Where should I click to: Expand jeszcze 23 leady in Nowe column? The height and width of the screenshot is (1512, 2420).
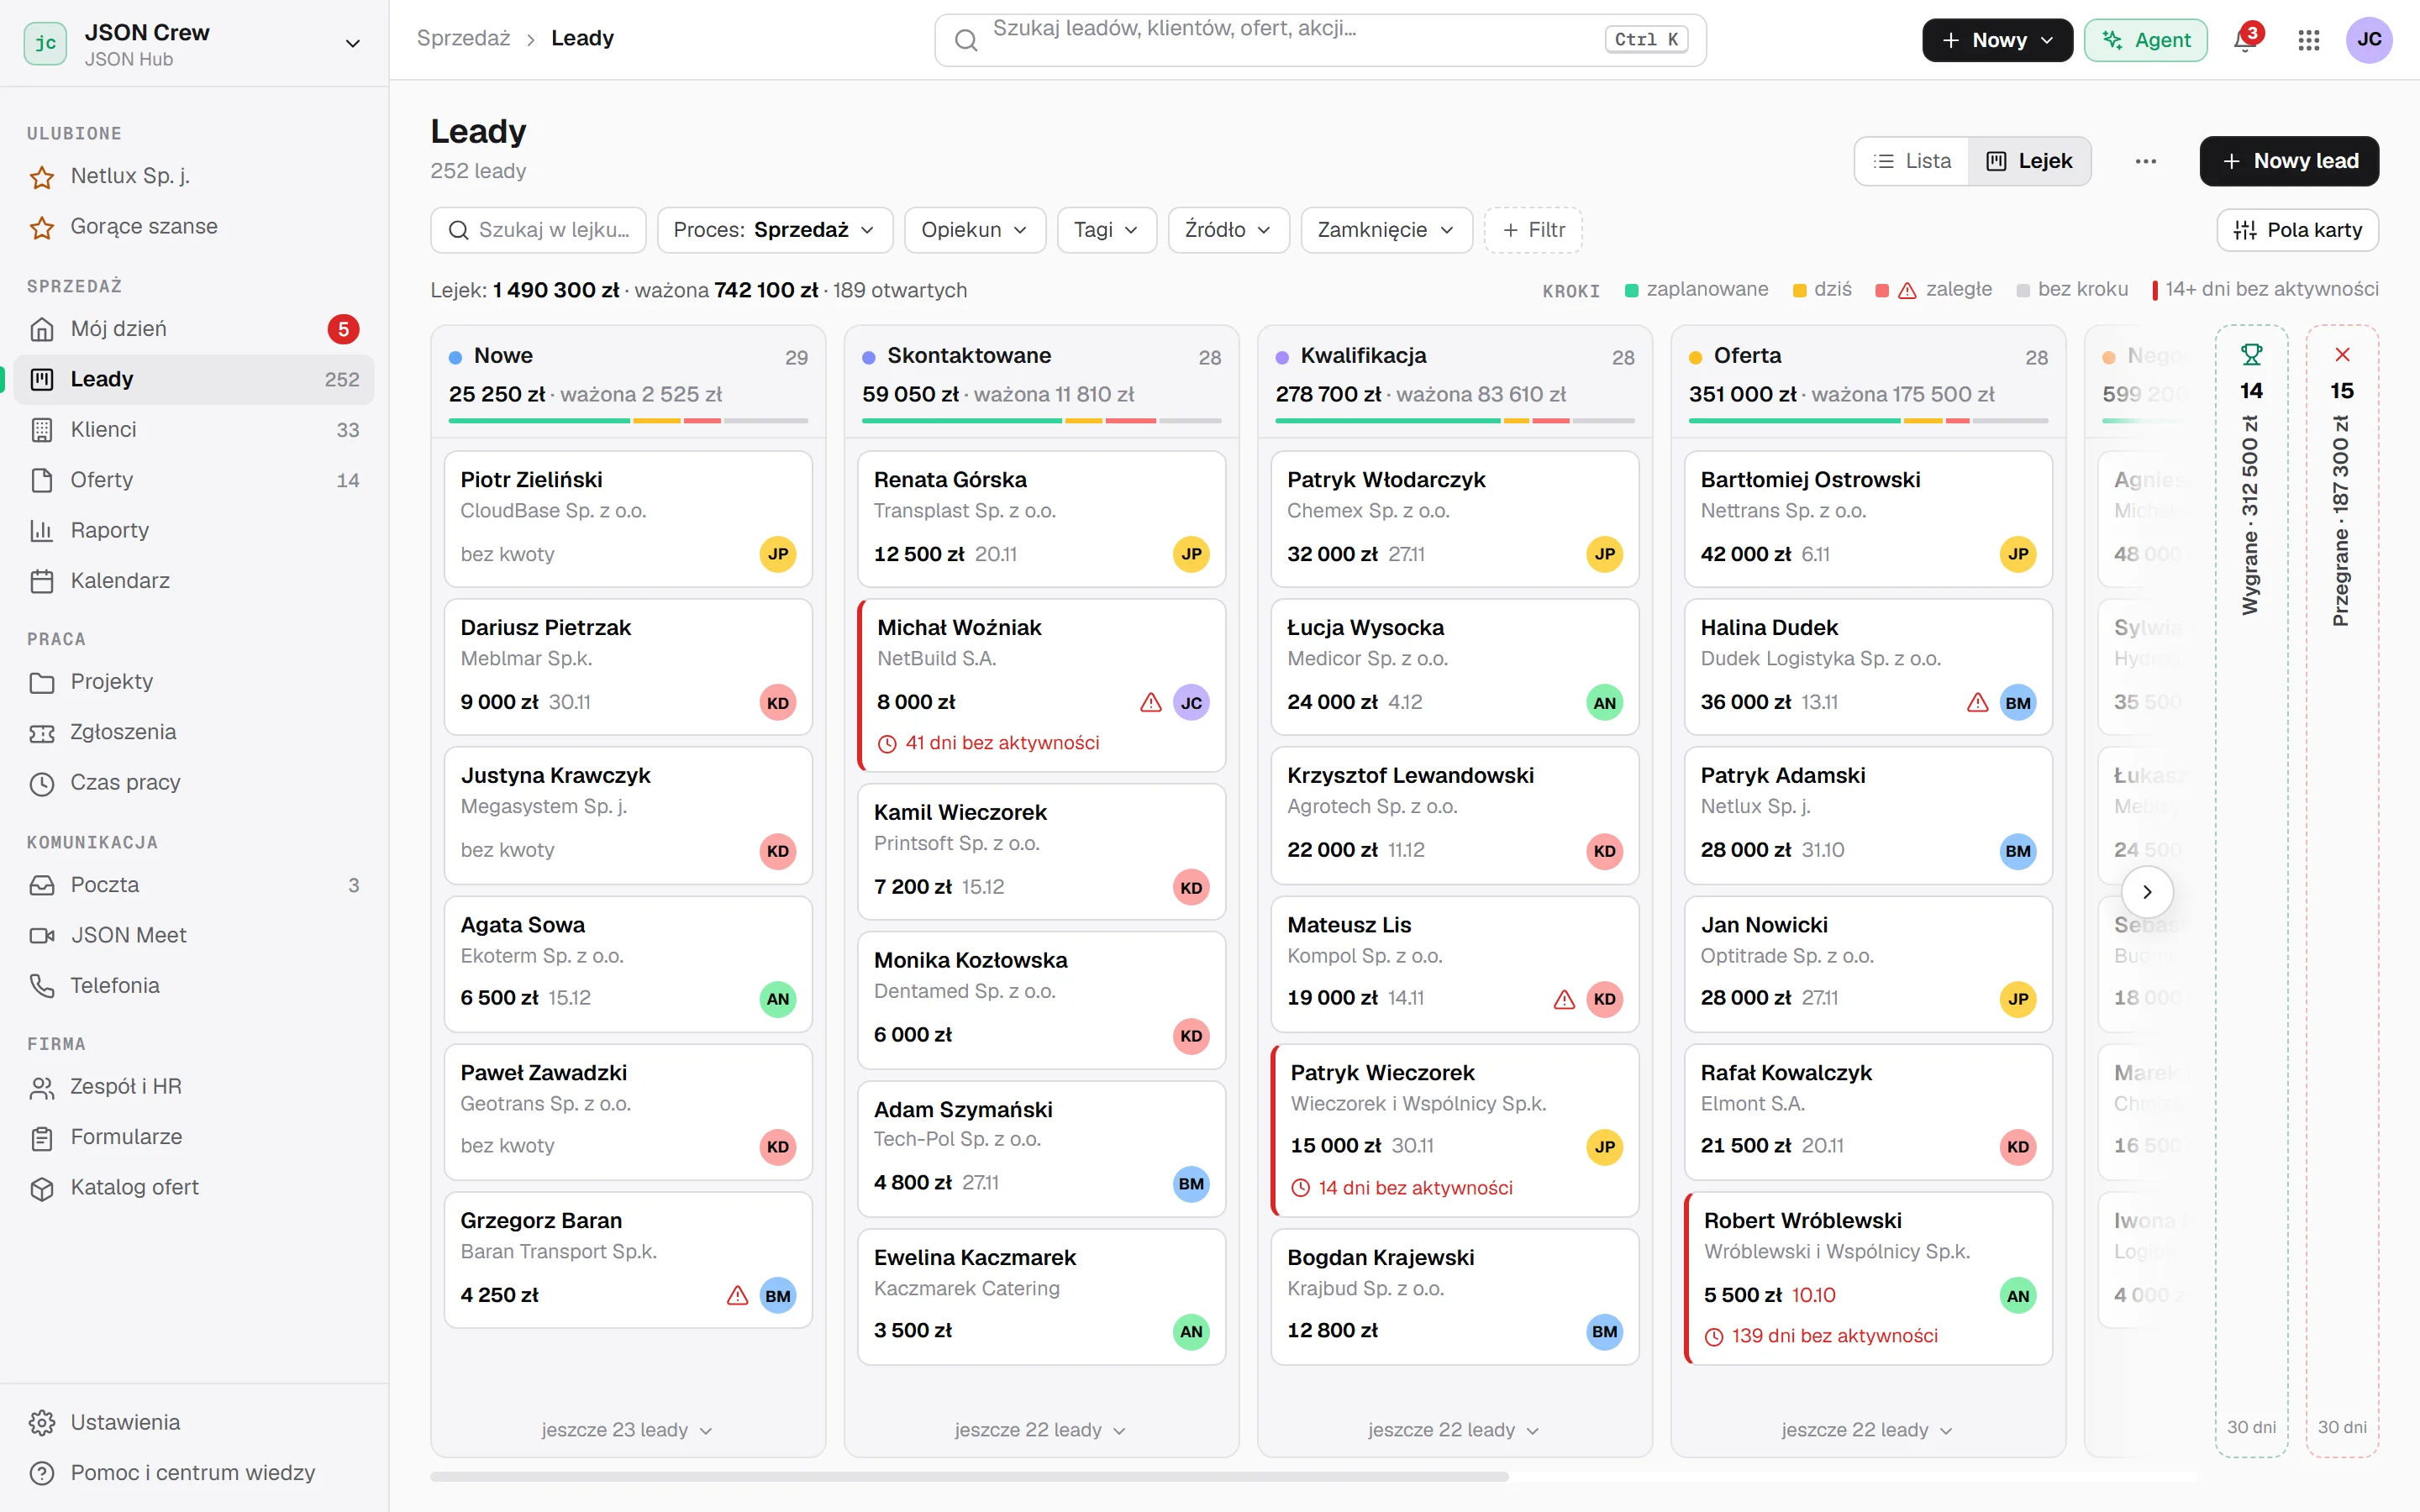[627, 1430]
